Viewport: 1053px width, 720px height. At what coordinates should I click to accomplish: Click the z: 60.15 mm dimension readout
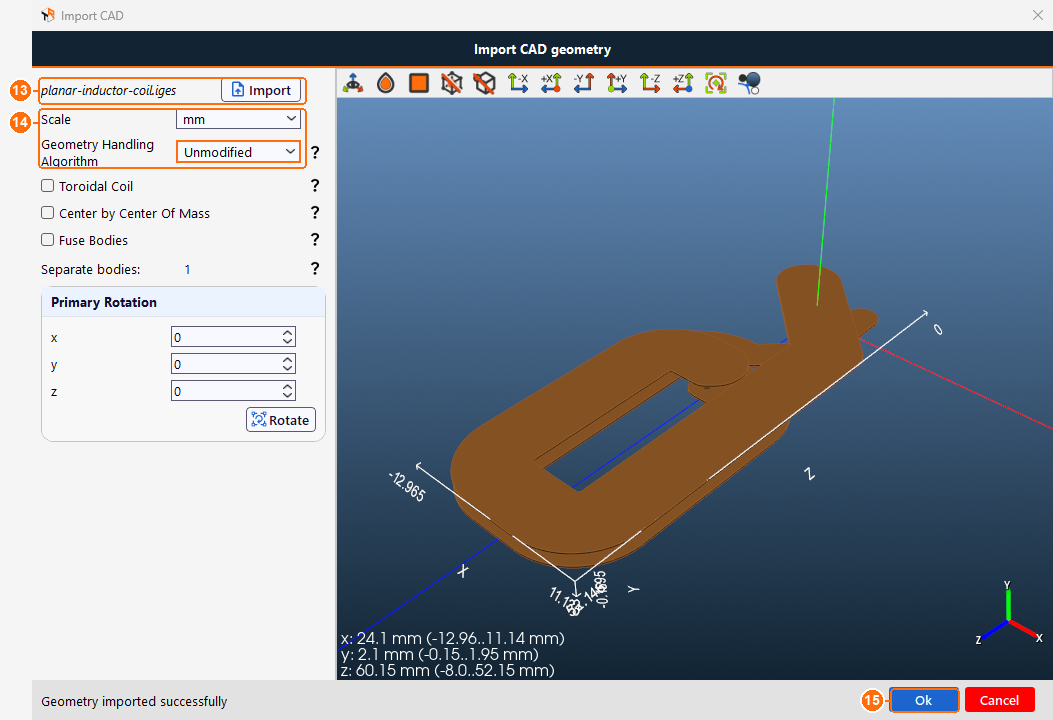(x=448, y=670)
